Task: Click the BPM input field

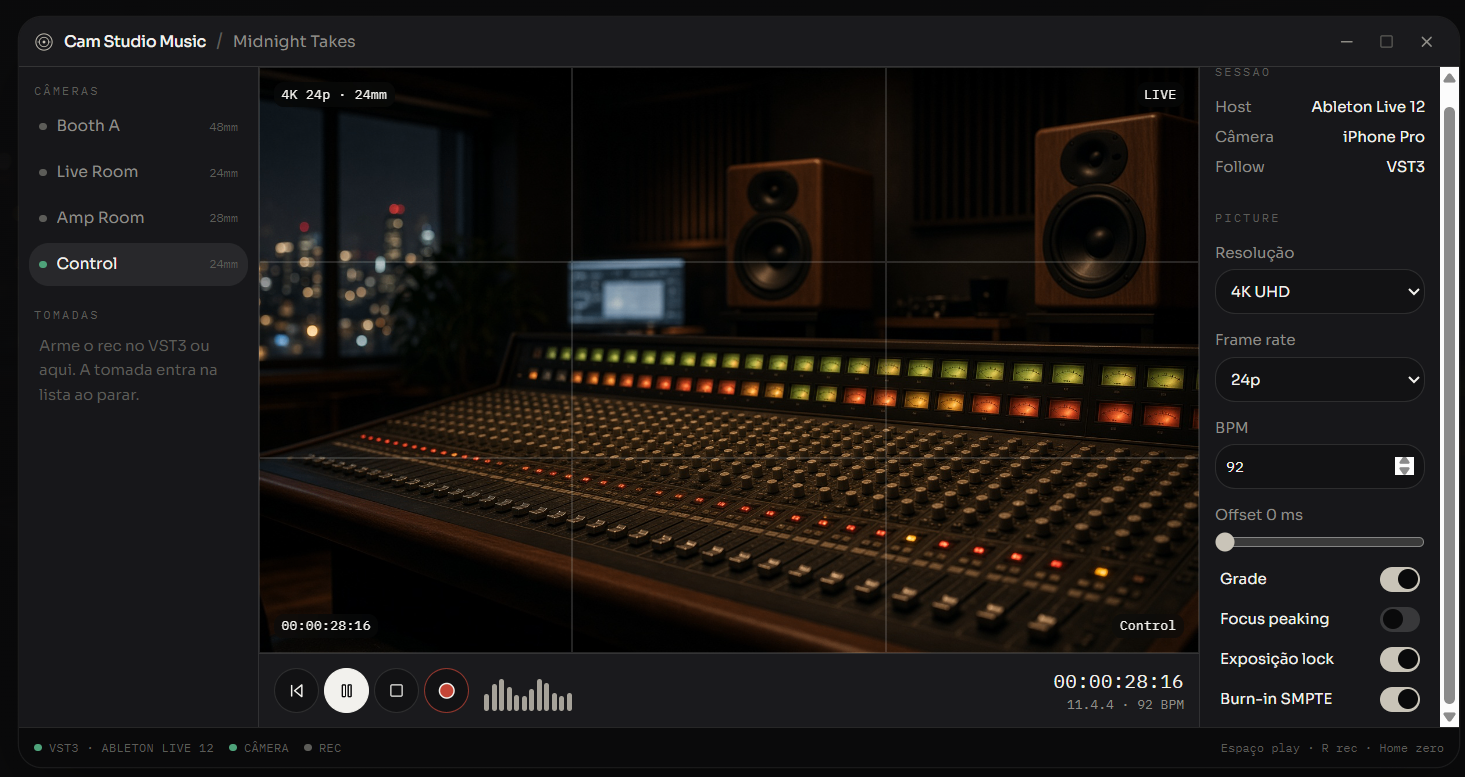Action: 1320,467
